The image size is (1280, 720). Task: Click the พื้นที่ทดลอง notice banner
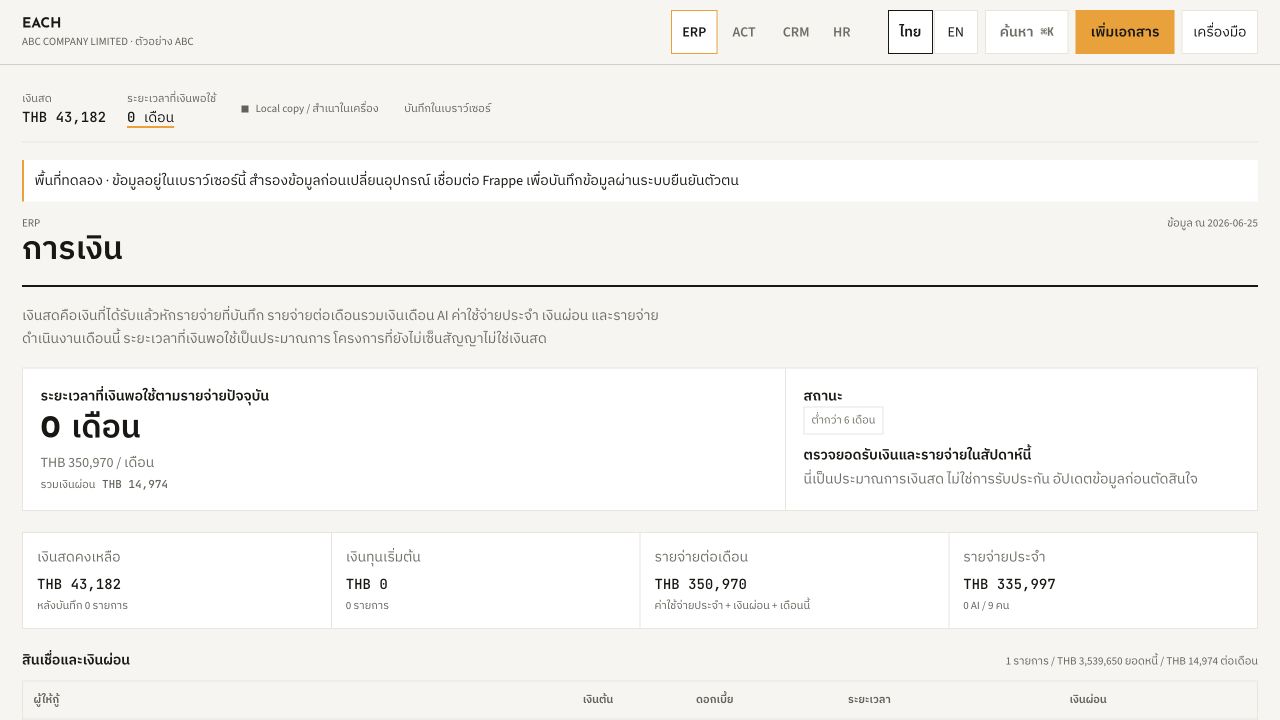click(640, 181)
